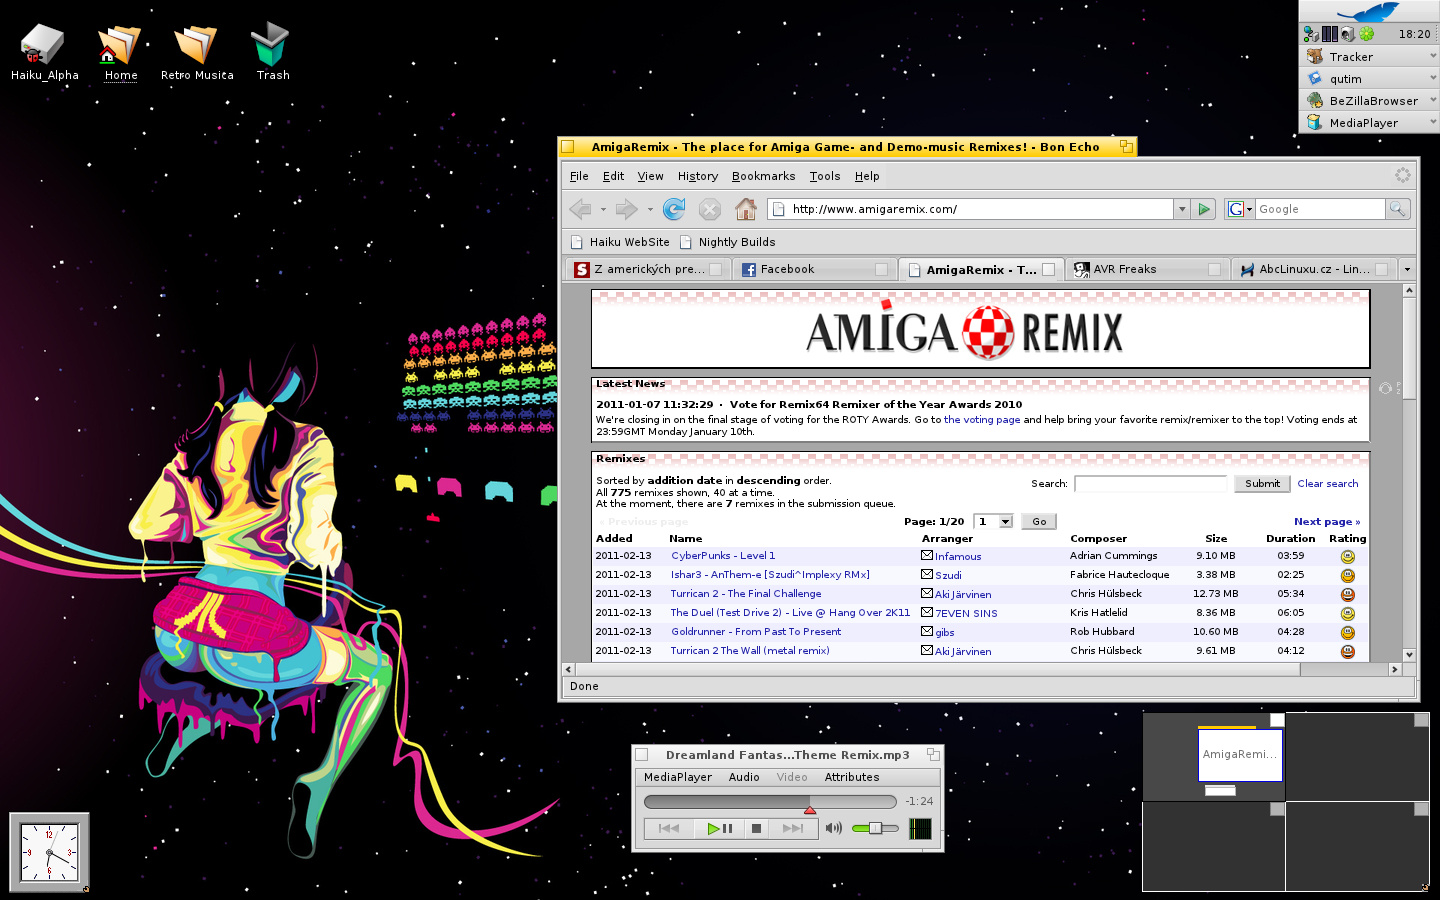Click the Submit search button
This screenshot has width=1440, height=900.
(x=1262, y=484)
